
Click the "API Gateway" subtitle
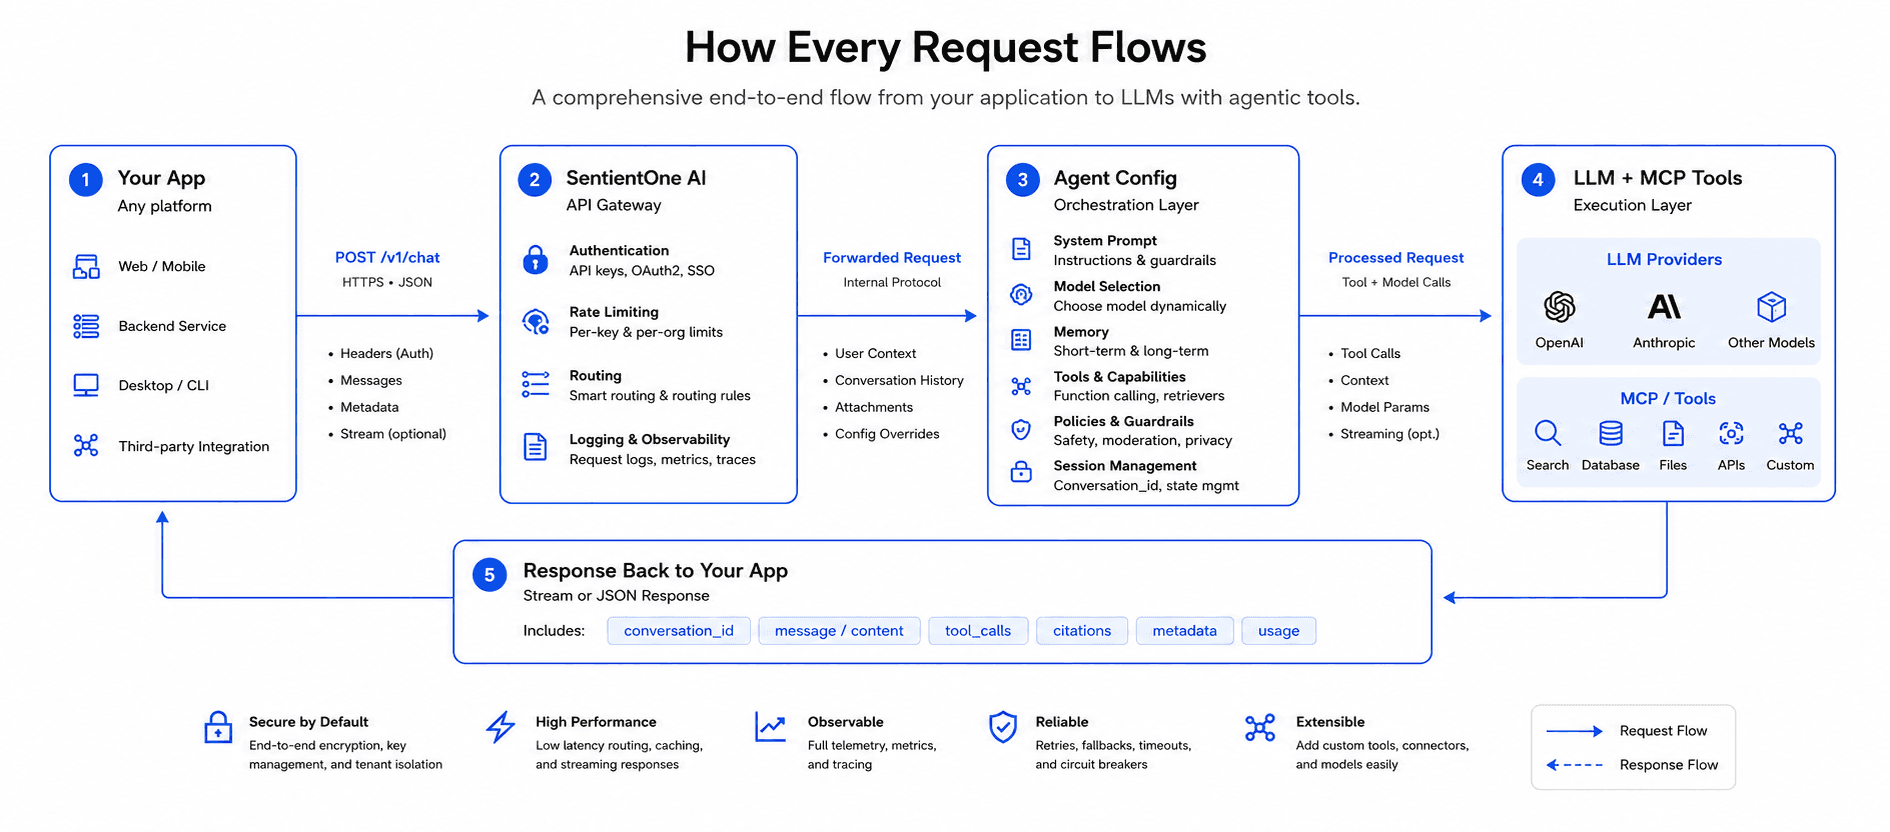point(613,205)
